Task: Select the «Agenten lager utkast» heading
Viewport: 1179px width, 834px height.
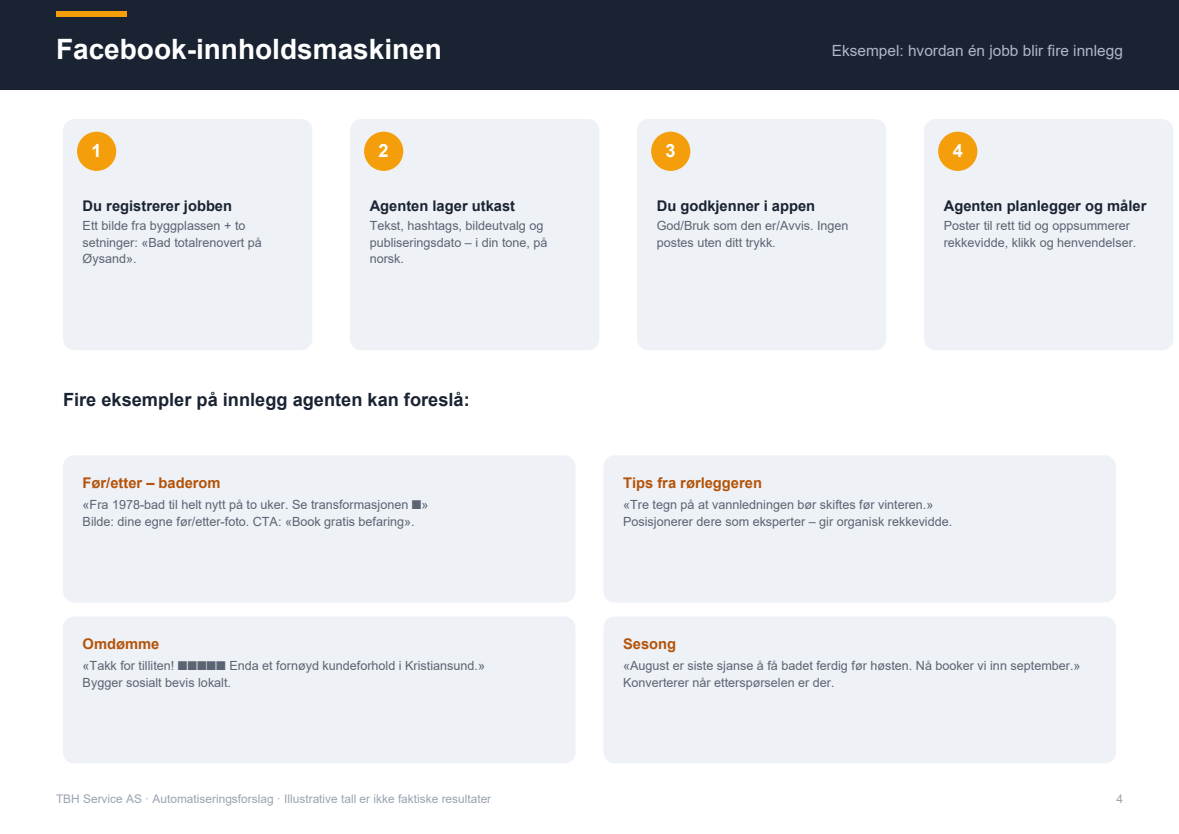Action: tap(442, 206)
